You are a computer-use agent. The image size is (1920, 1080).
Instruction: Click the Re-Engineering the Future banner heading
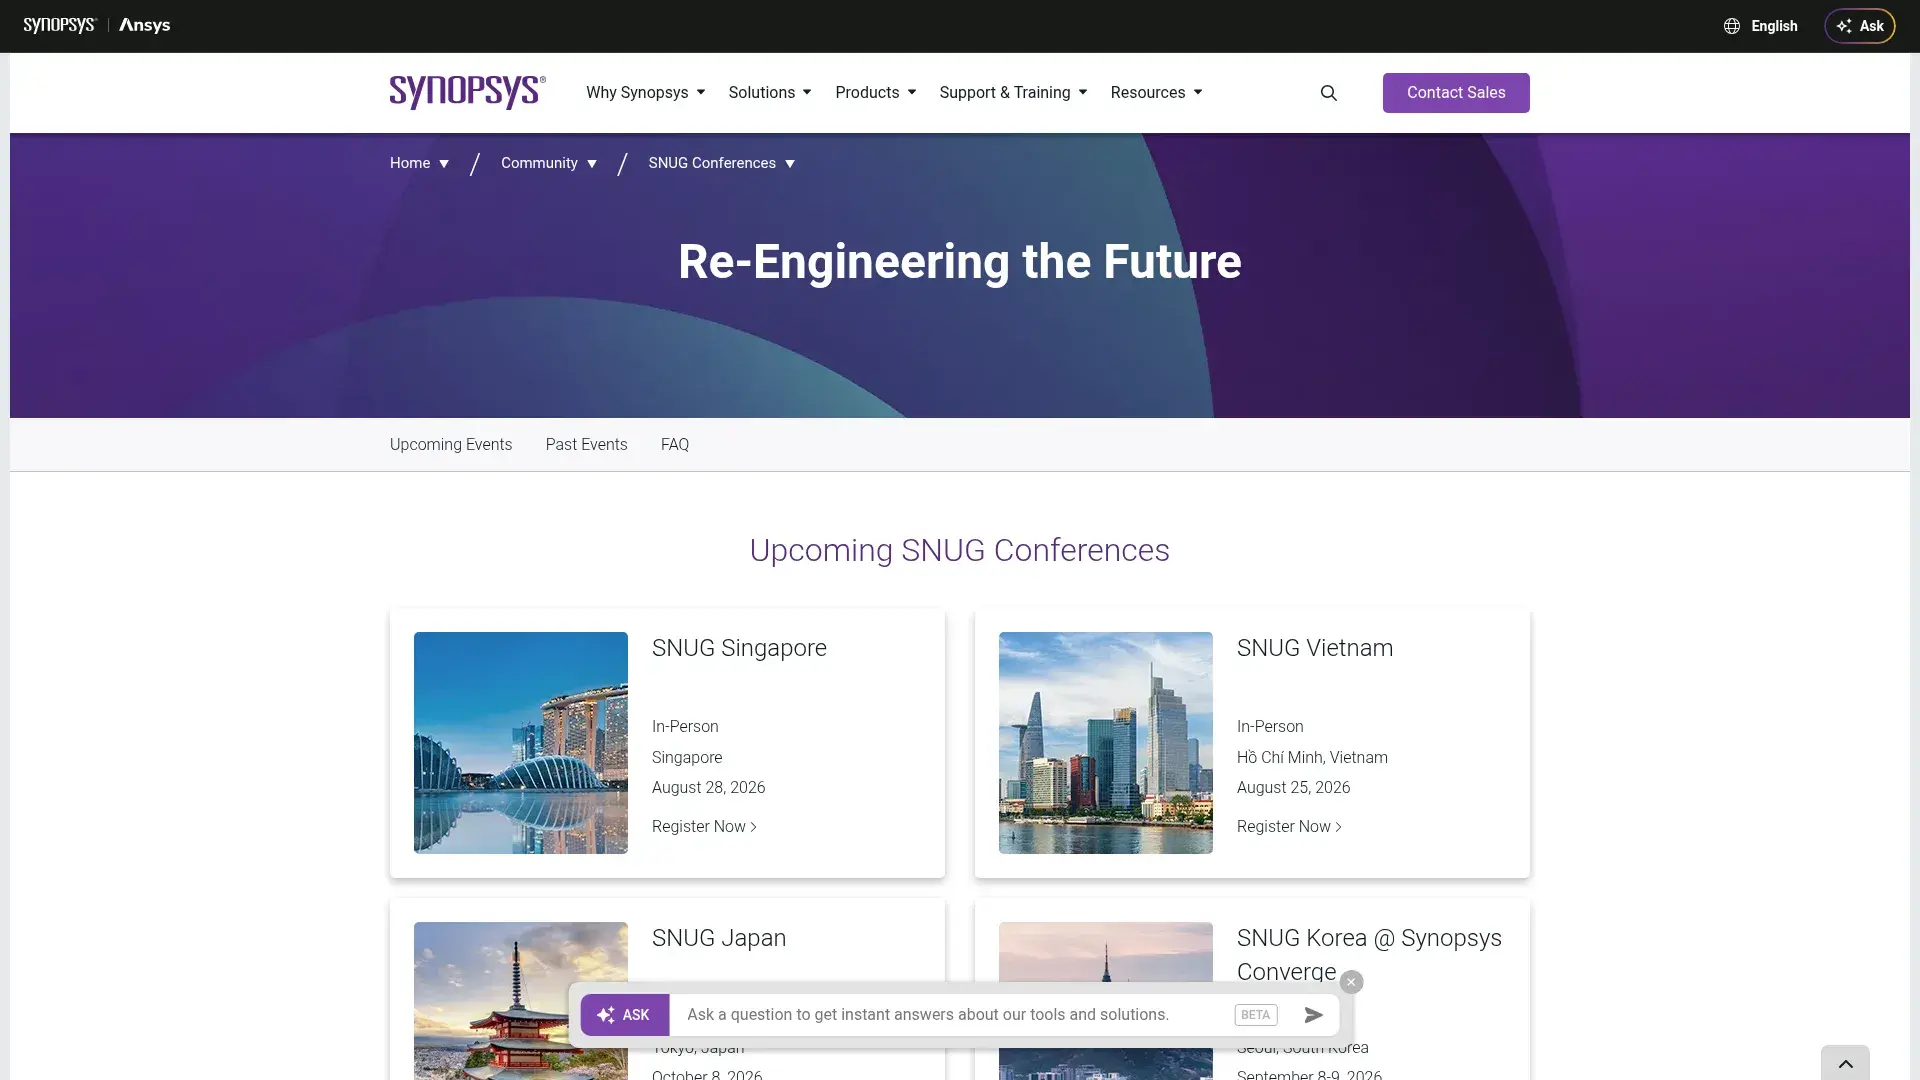960,262
